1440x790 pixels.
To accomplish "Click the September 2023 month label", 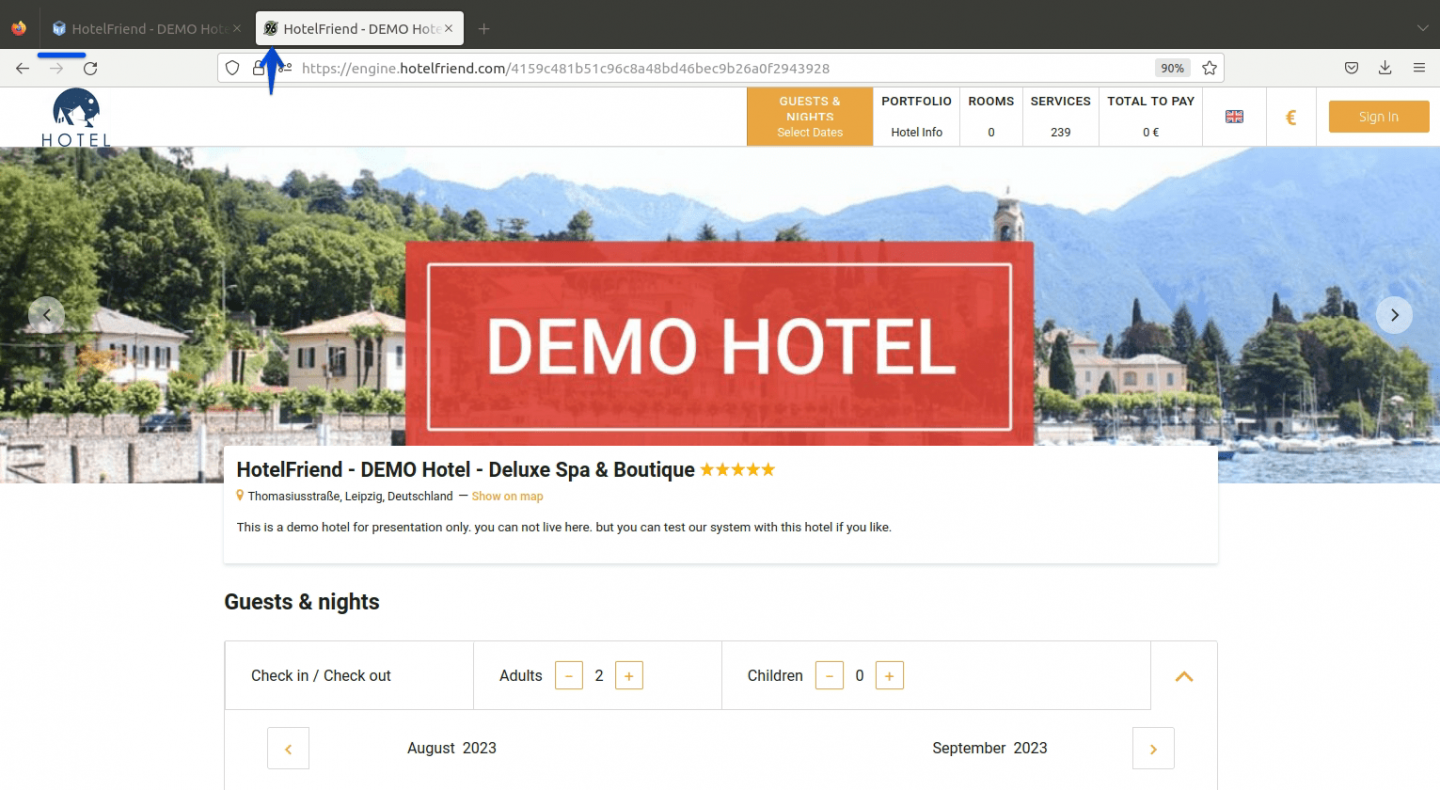I will tap(990, 748).
